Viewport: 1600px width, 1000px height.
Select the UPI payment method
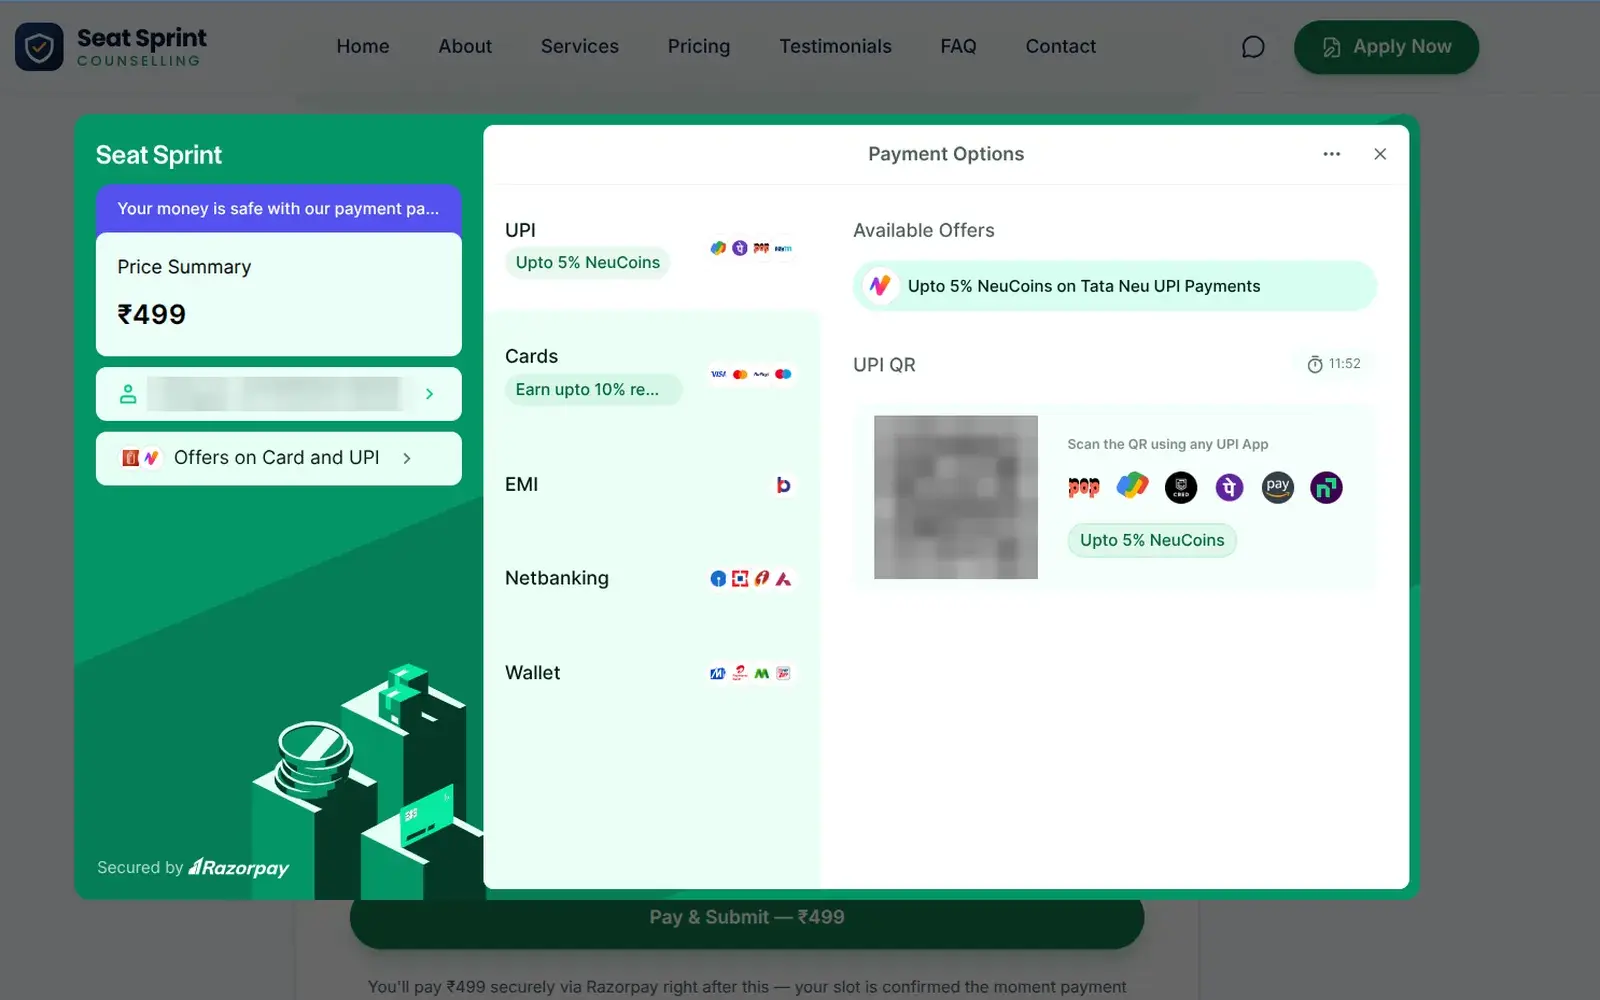click(652, 248)
